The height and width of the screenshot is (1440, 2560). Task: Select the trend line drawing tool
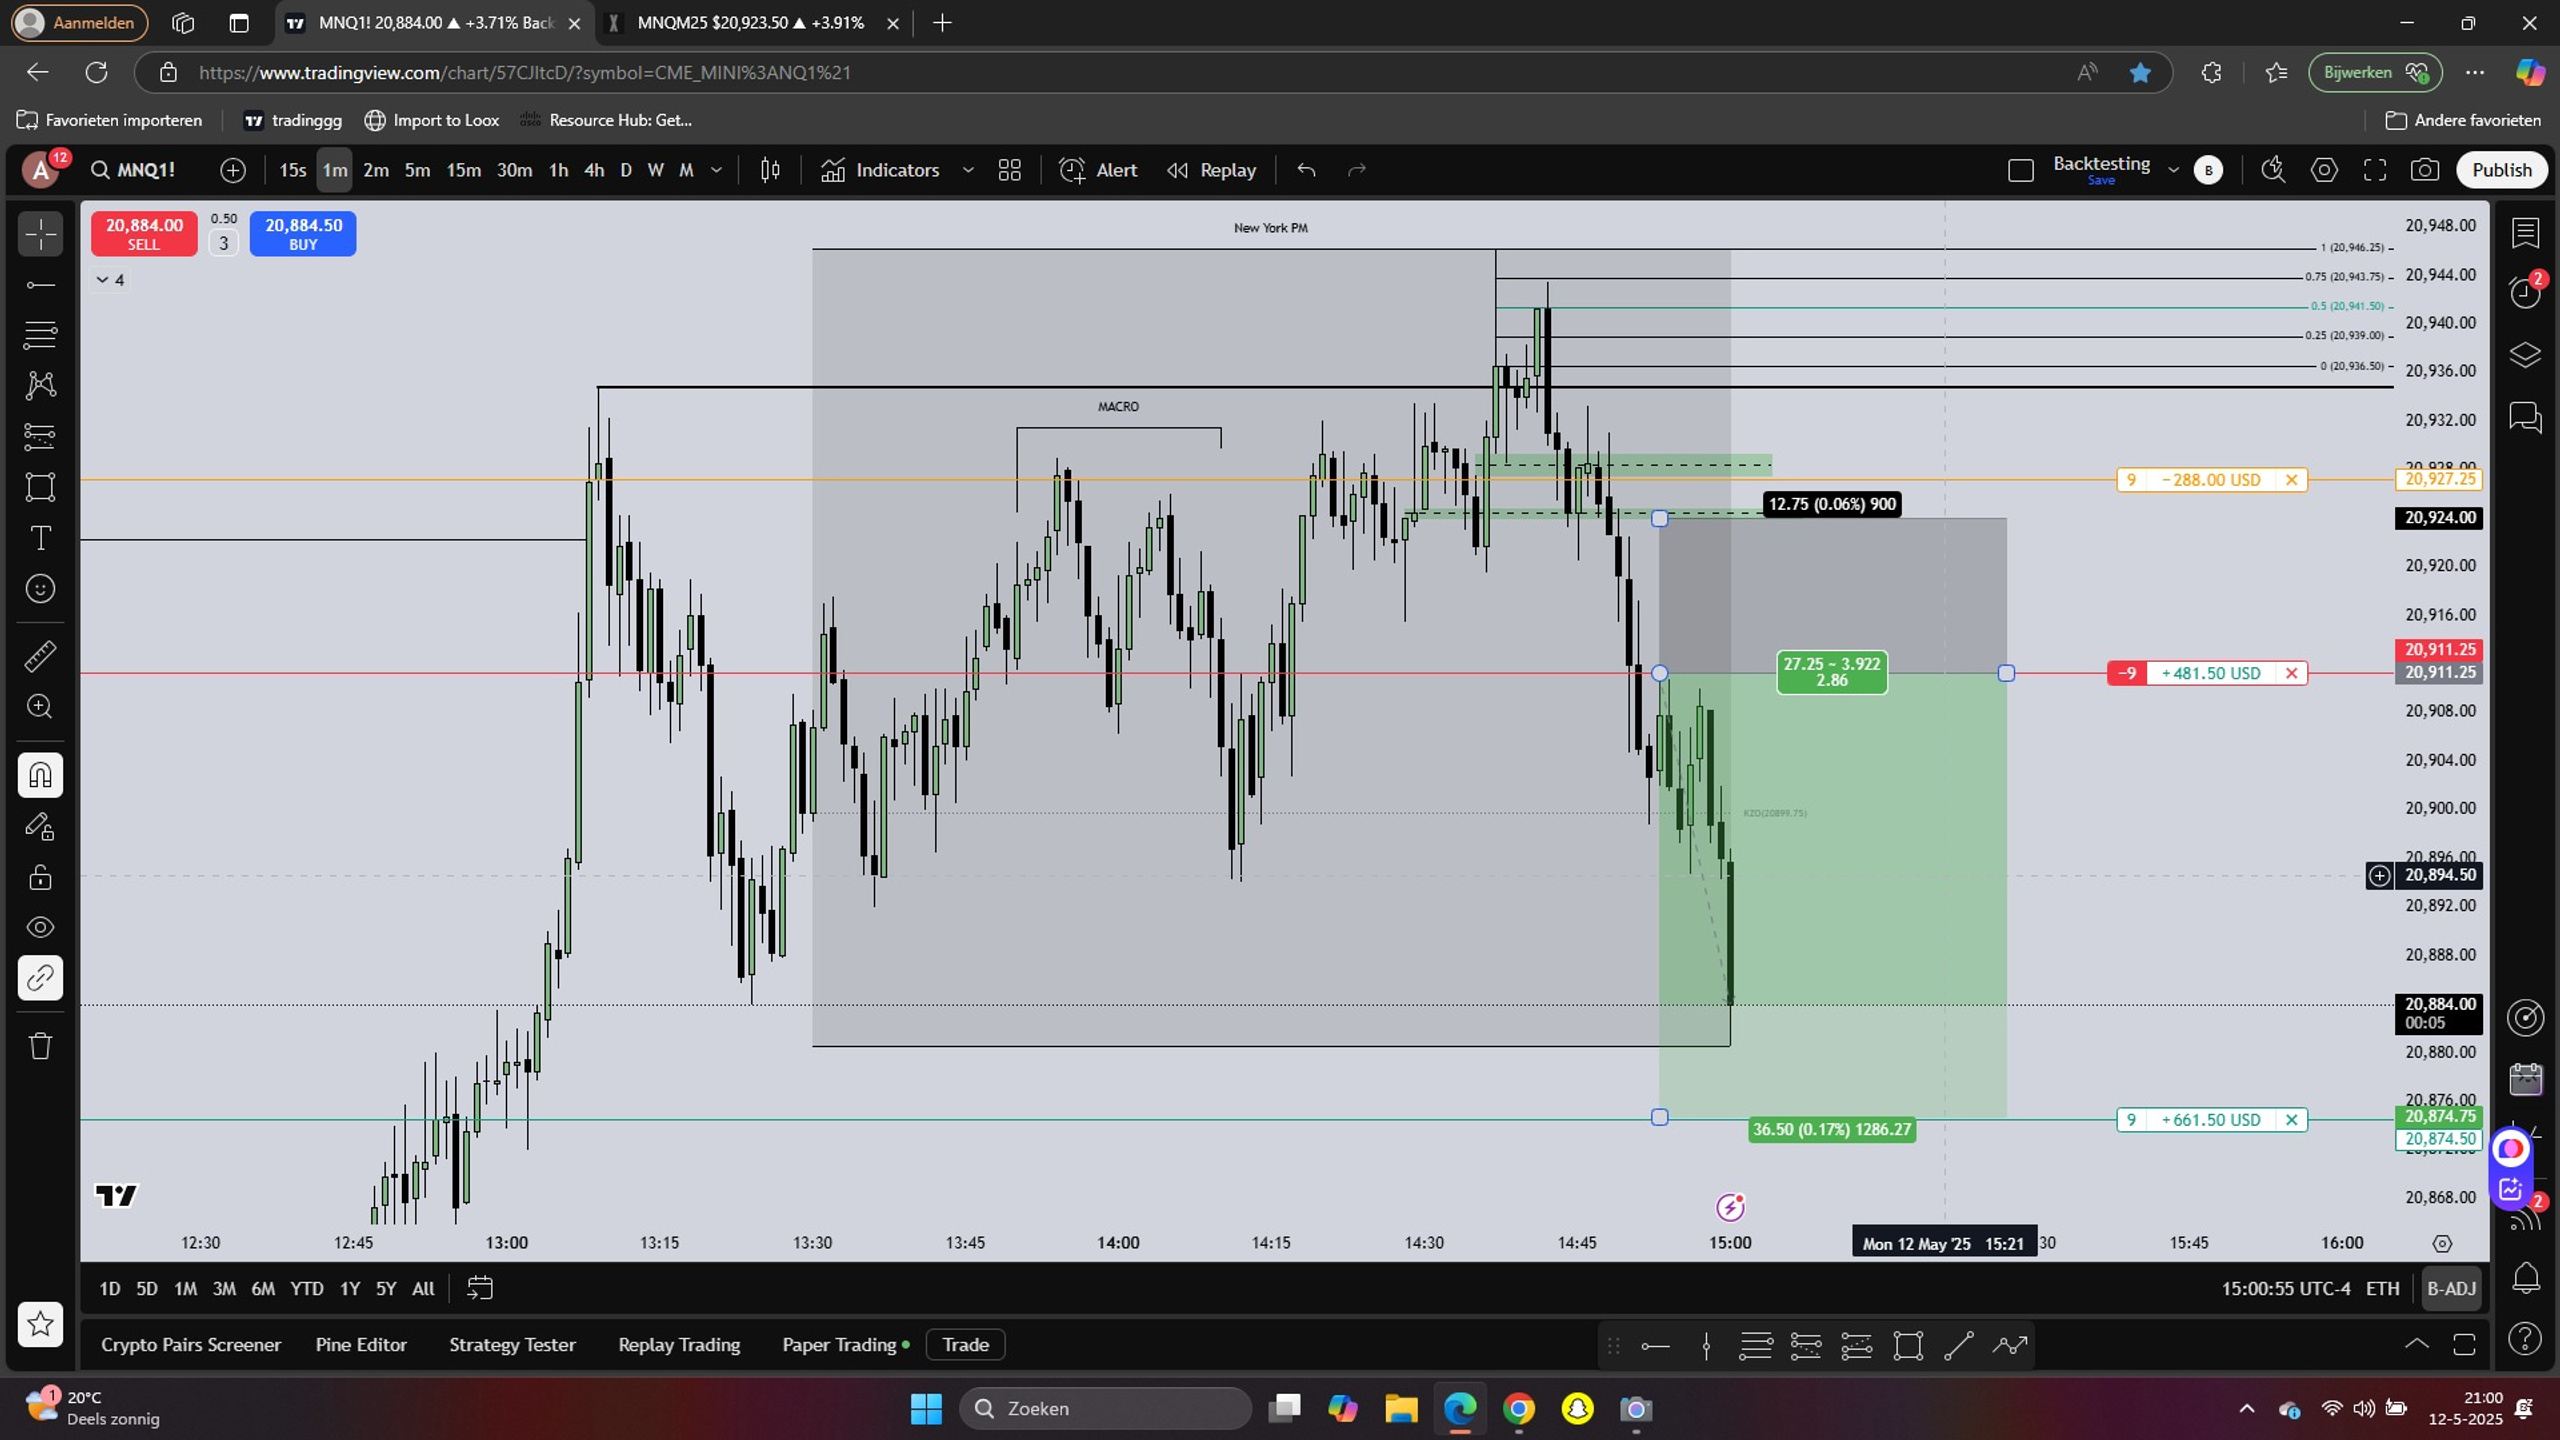40,285
